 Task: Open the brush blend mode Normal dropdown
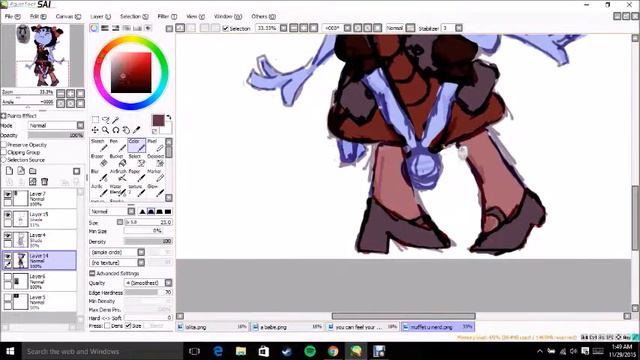pos(112,211)
